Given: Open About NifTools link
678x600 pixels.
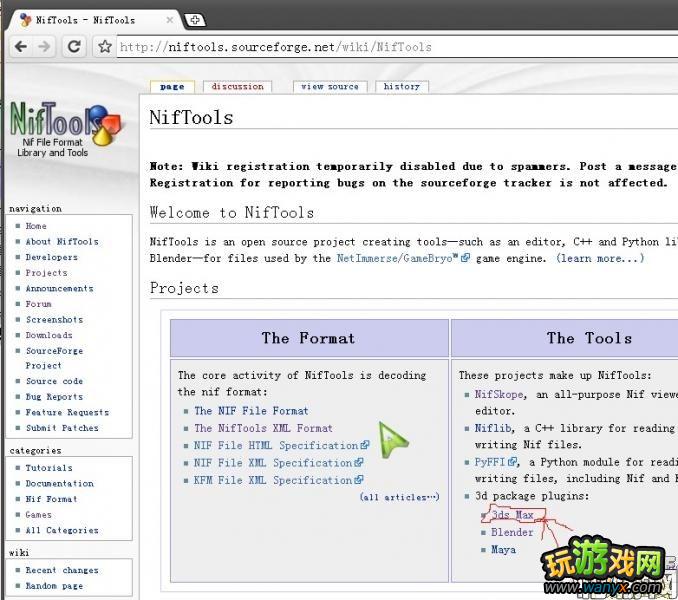Looking at the screenshot, I should (62, 241).
